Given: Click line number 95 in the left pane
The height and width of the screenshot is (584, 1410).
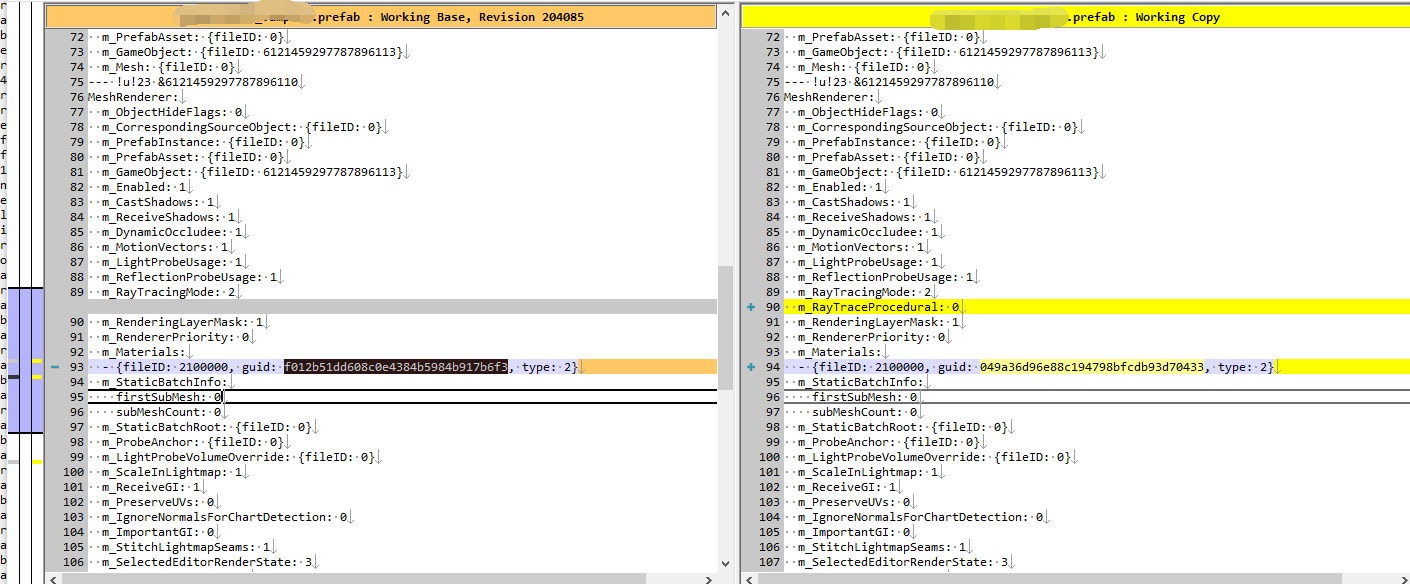Looking at the screenshot, I should point(76,396).
